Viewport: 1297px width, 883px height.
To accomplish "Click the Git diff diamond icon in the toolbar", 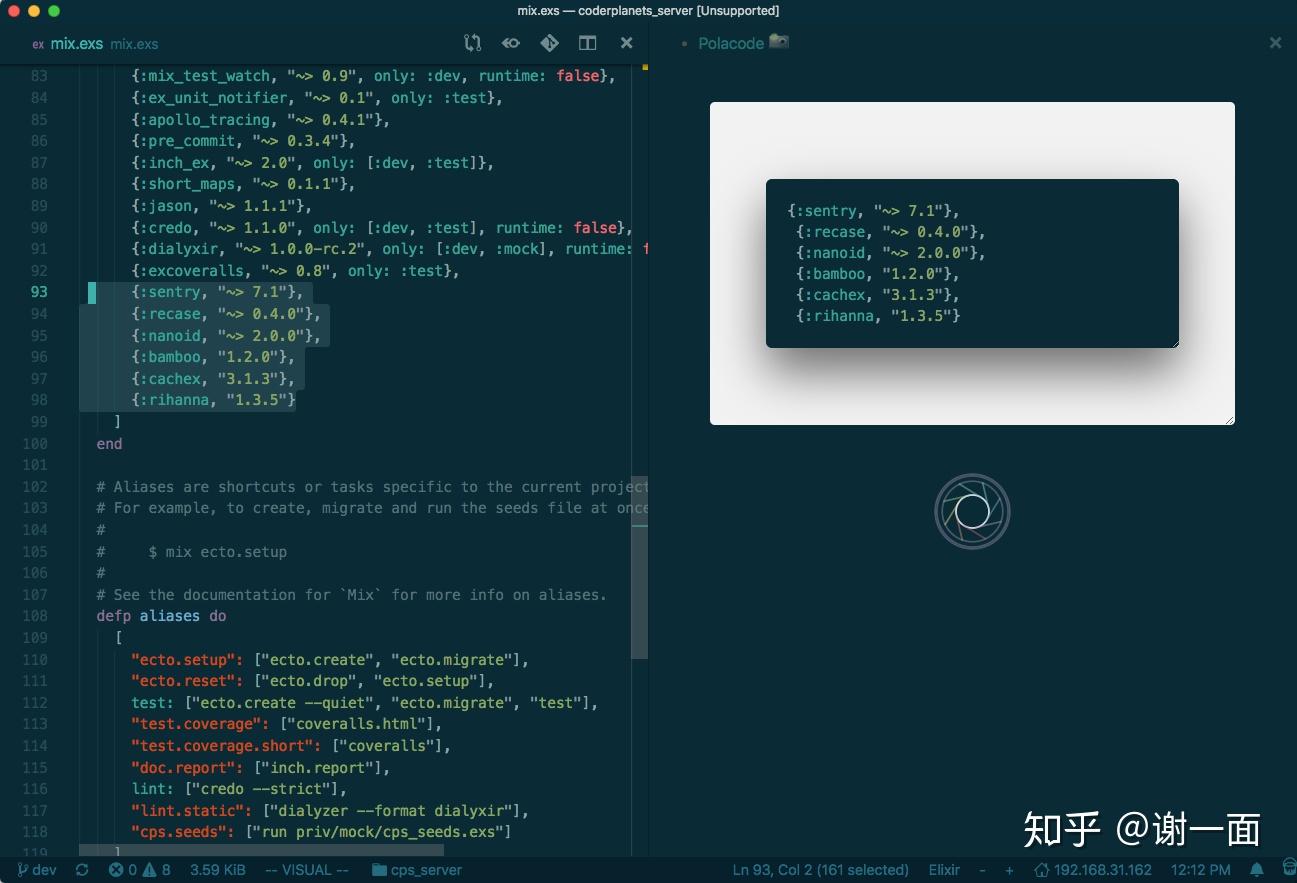I will pyautogui.click(x=549, y=43).
